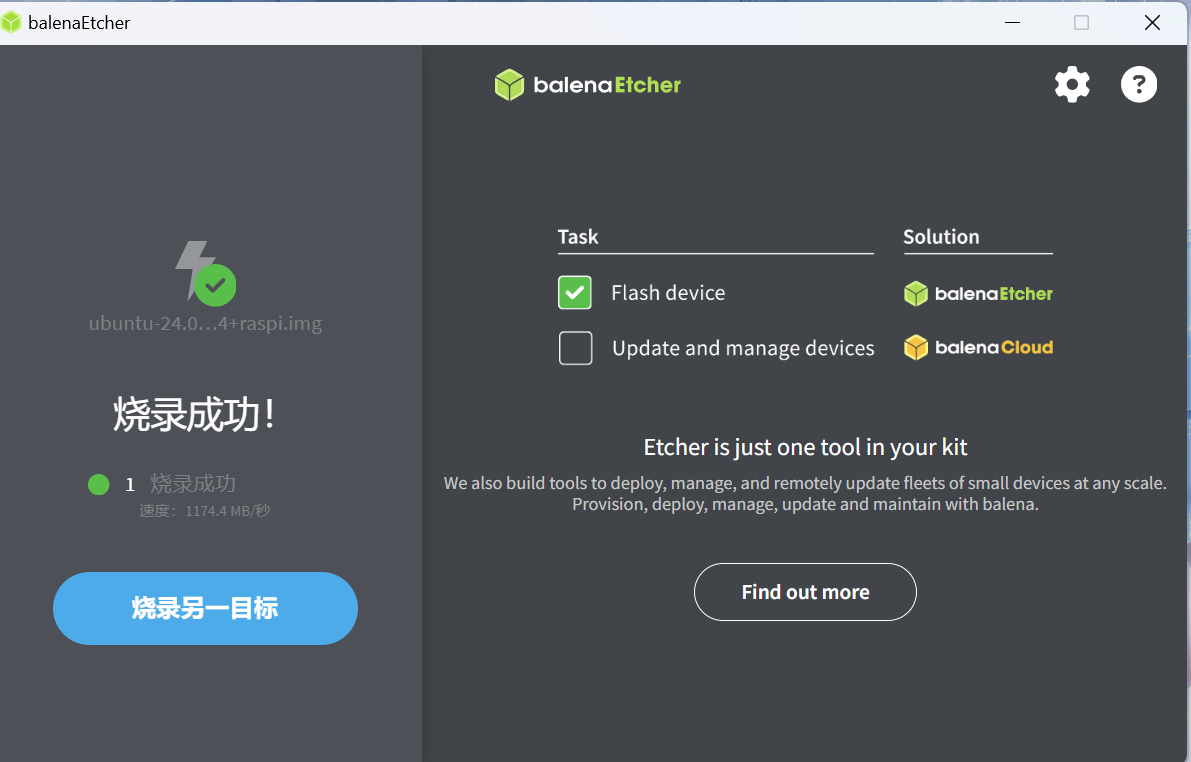The image size is (1191, 762).
Task: Click the gray 烧录成功 result text next to count 1
Action: [x=193, y=484]
